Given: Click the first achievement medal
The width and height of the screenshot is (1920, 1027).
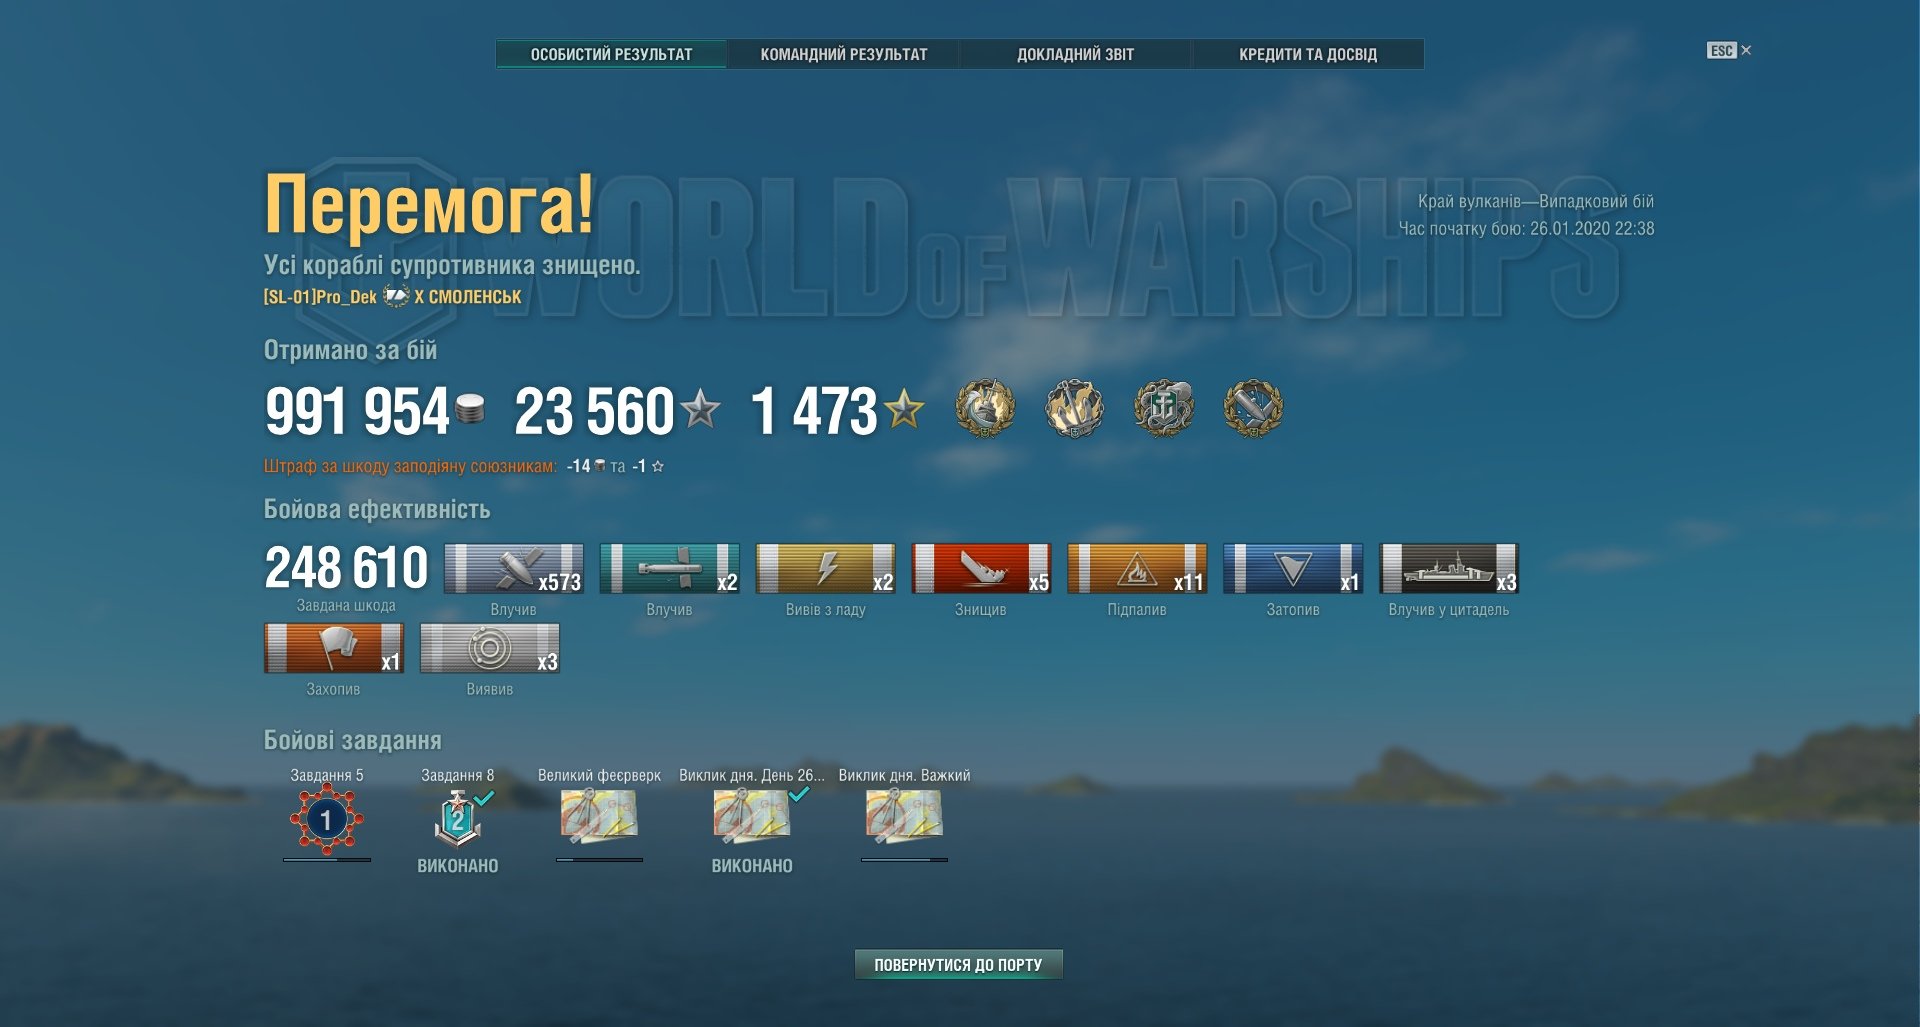Looking at the screenshot, I should pyautogui.click(x=985, y=408).
